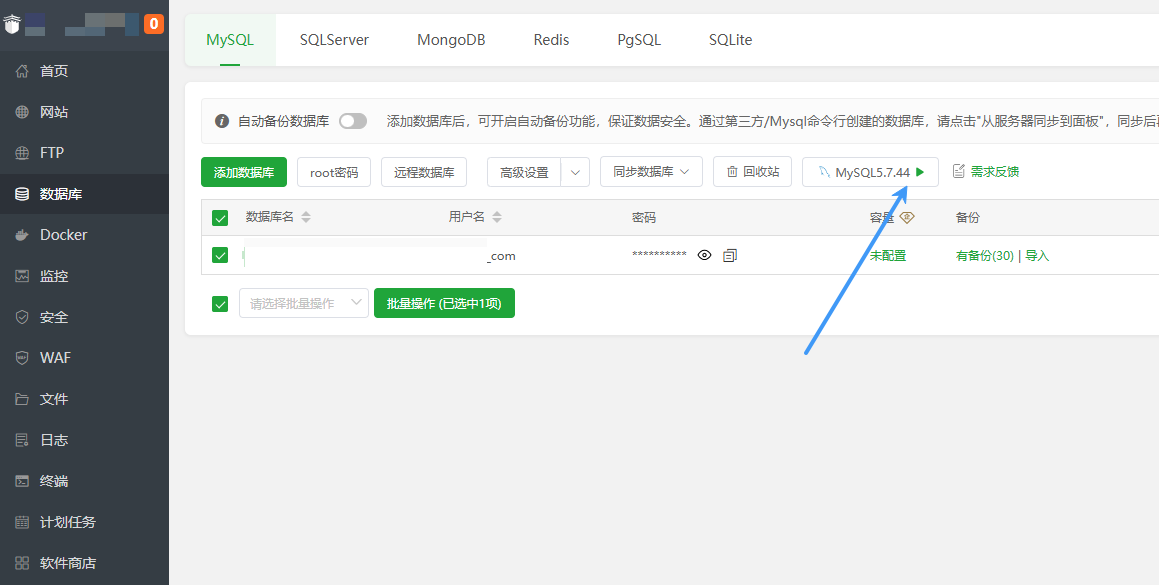1159x585 pixels.
Task: Click the 添加数据库 button
Action: [x=244, y=172]
